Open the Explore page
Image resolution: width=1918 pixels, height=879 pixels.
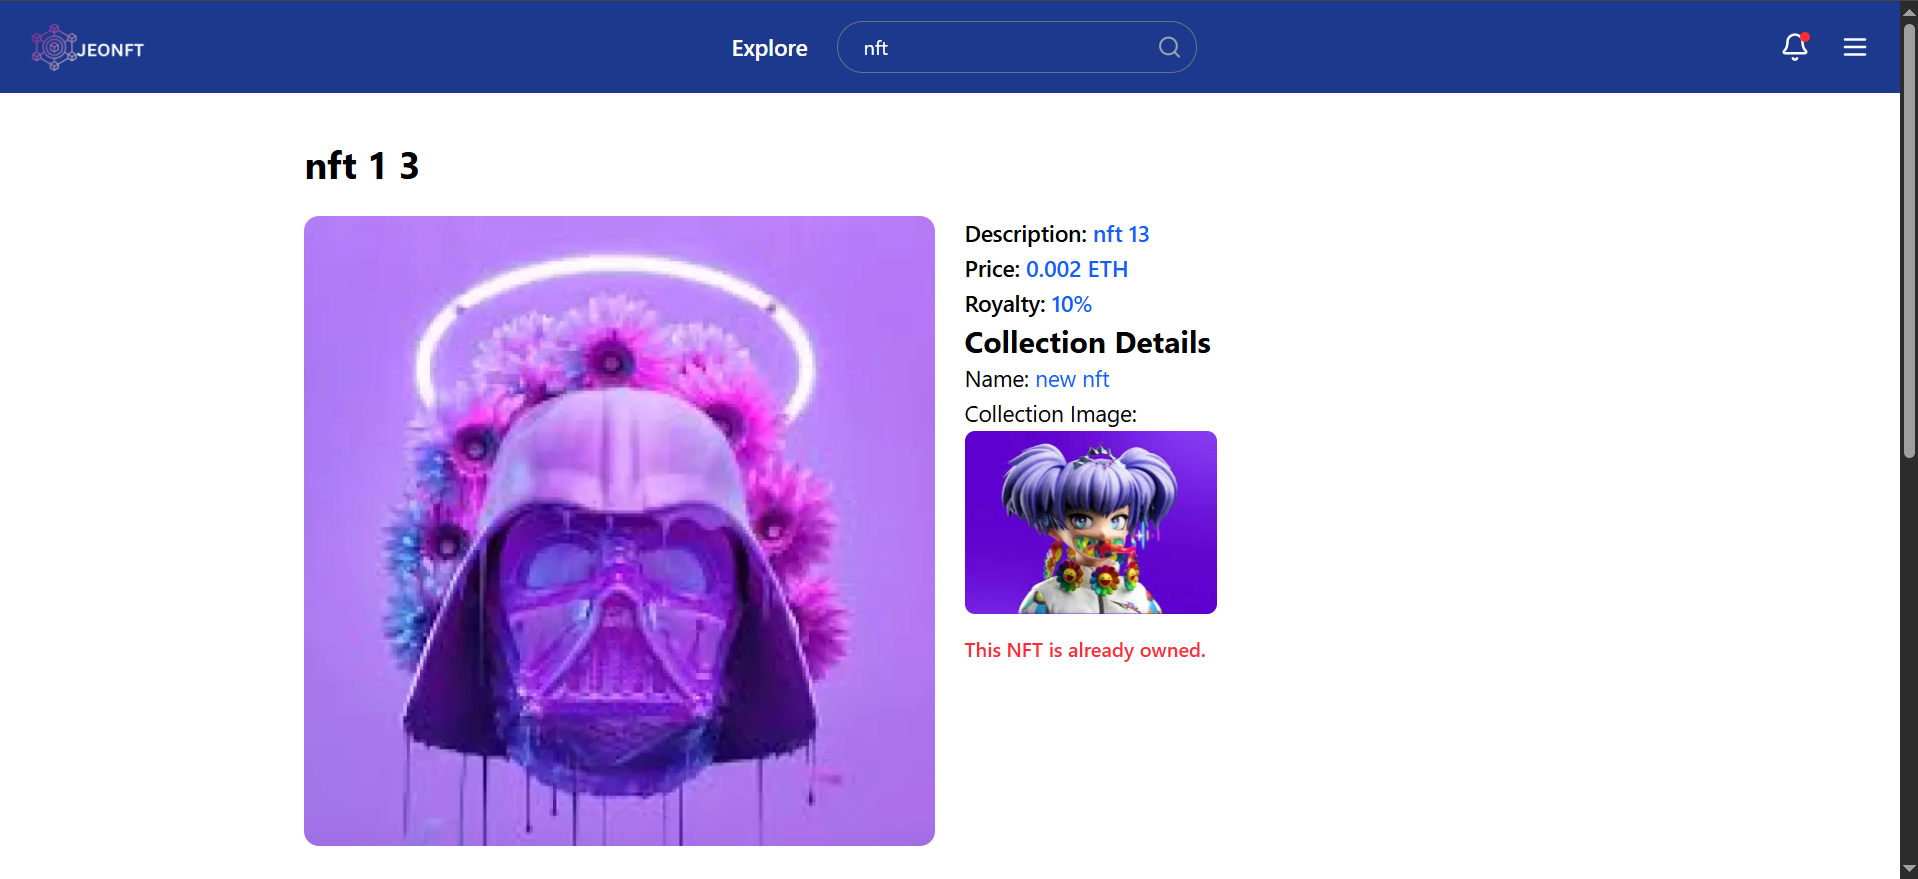pyautogui.click(x=769, y=48)
